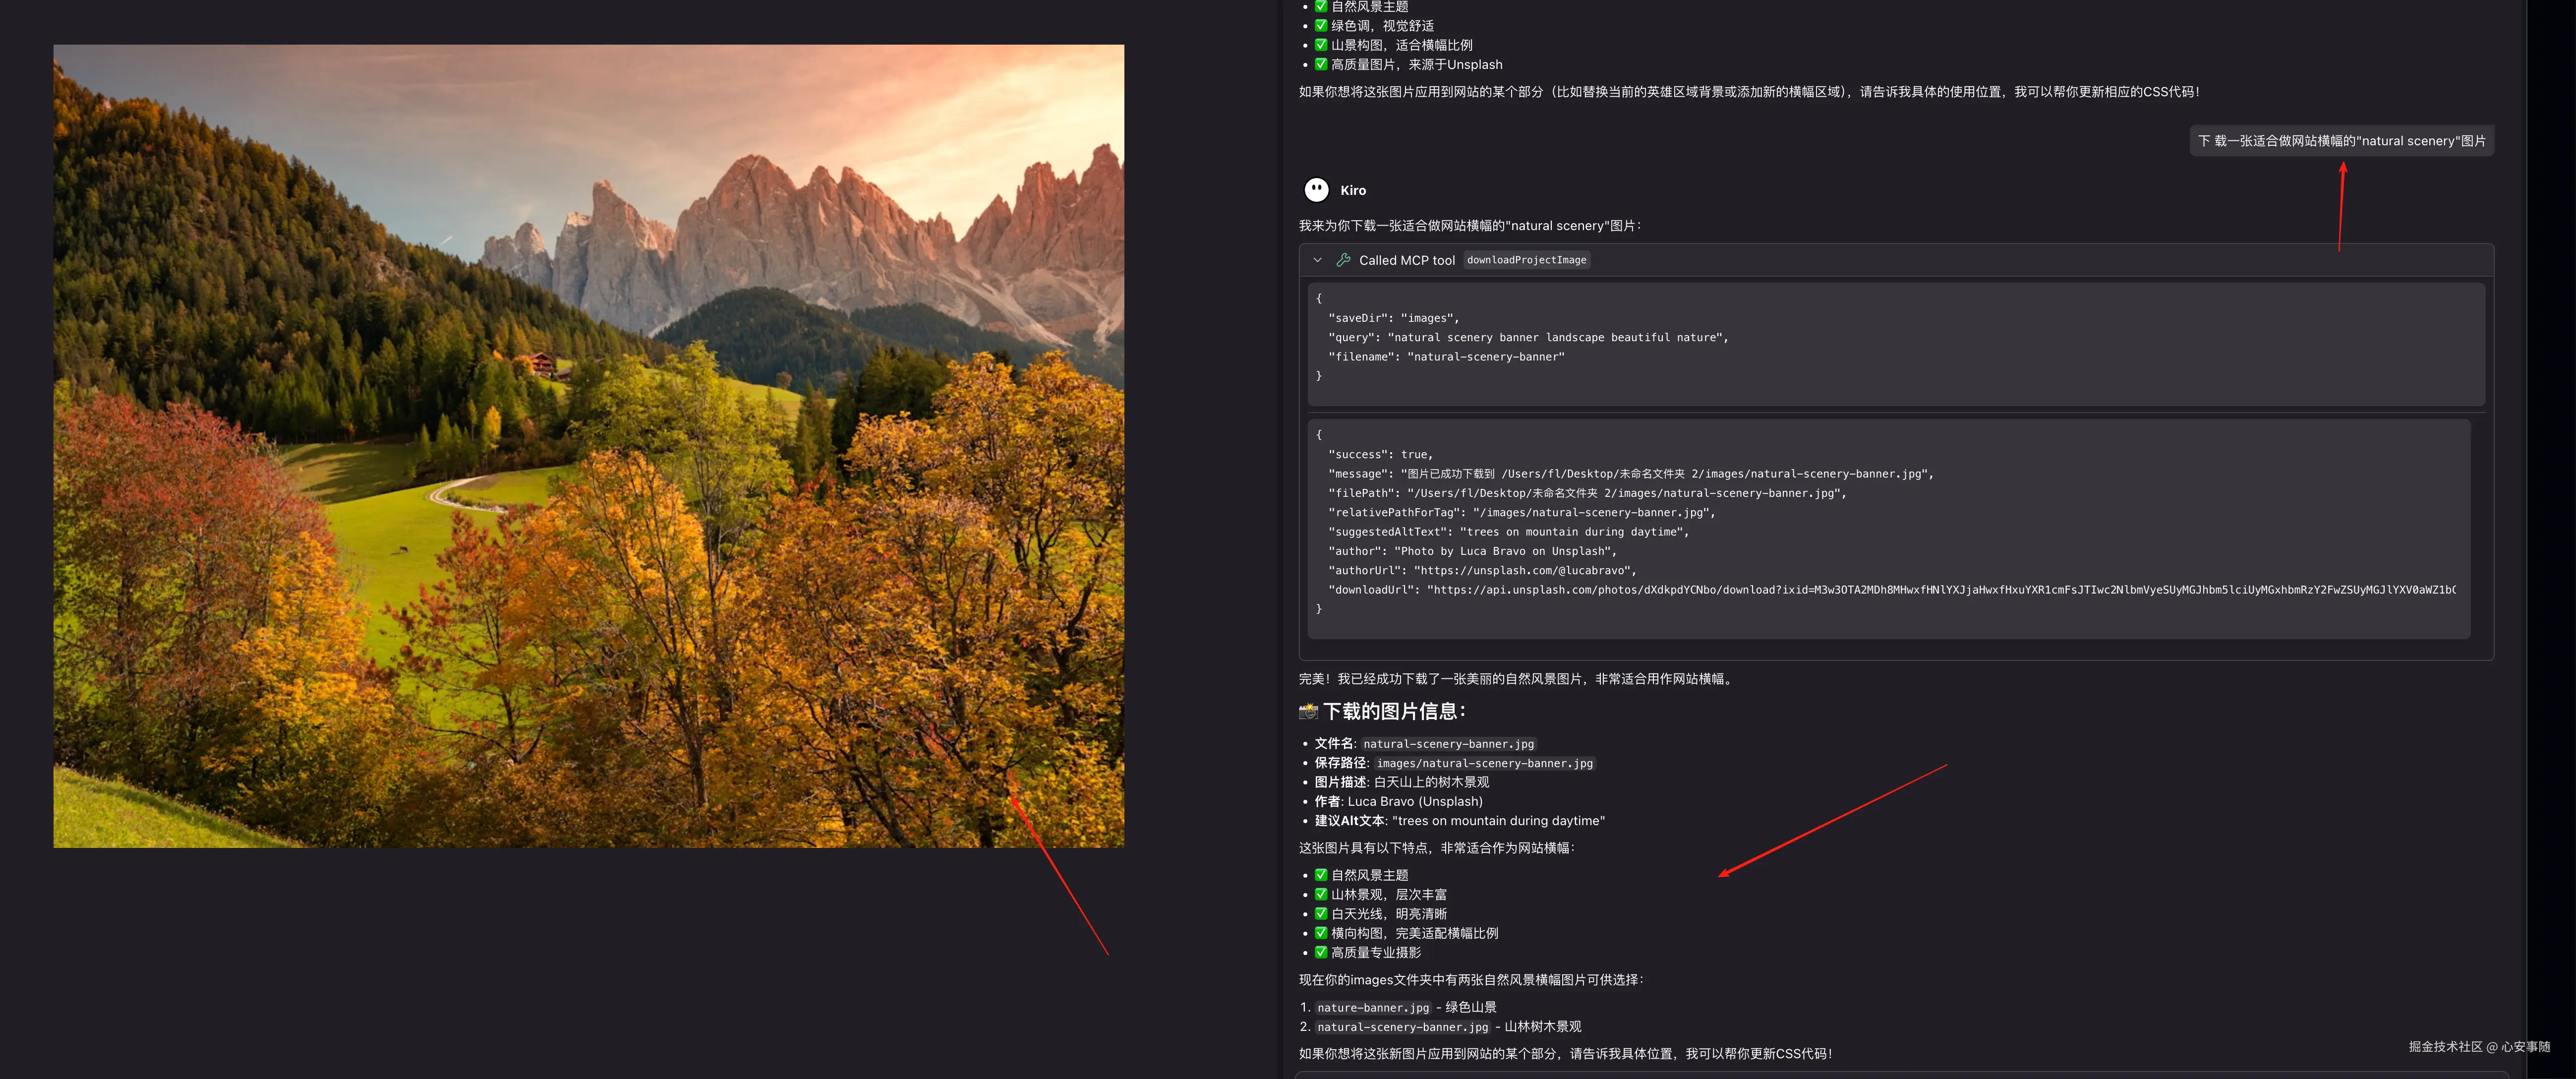
Task: Click check mark beside 横向构图，完美适配横幅比例
Action: (1320, 933)
